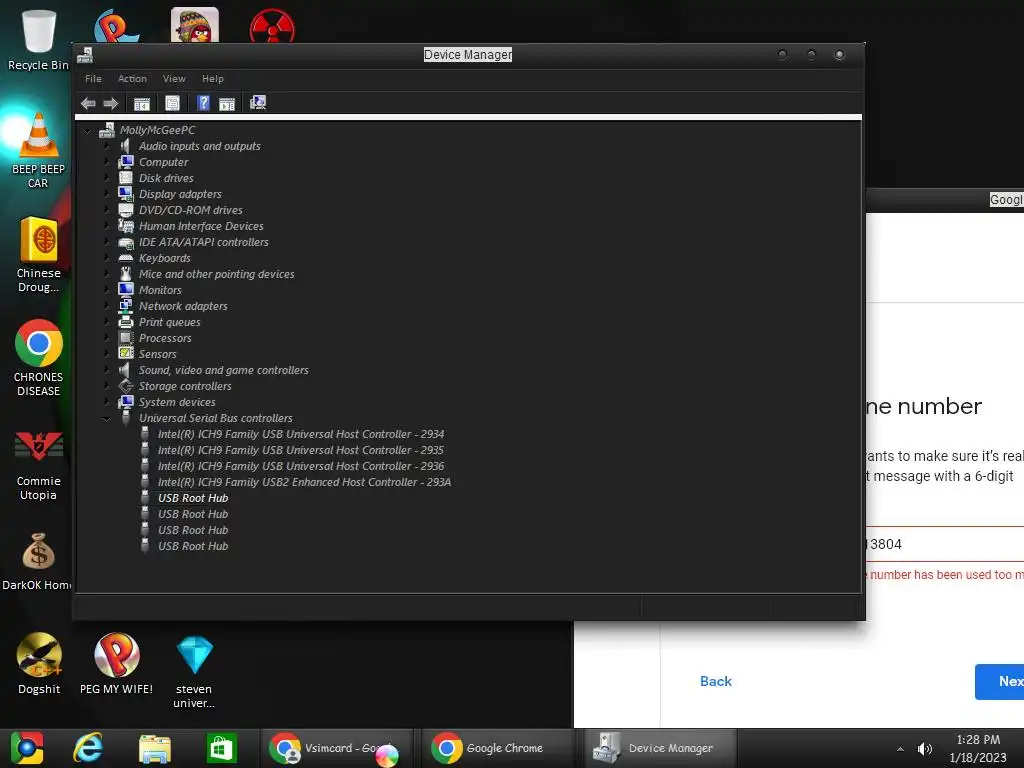Image resolution: width=1024 pixels, height=768 pixels.
Task: Click phone number field ending 3804
Action: point(945,544)
